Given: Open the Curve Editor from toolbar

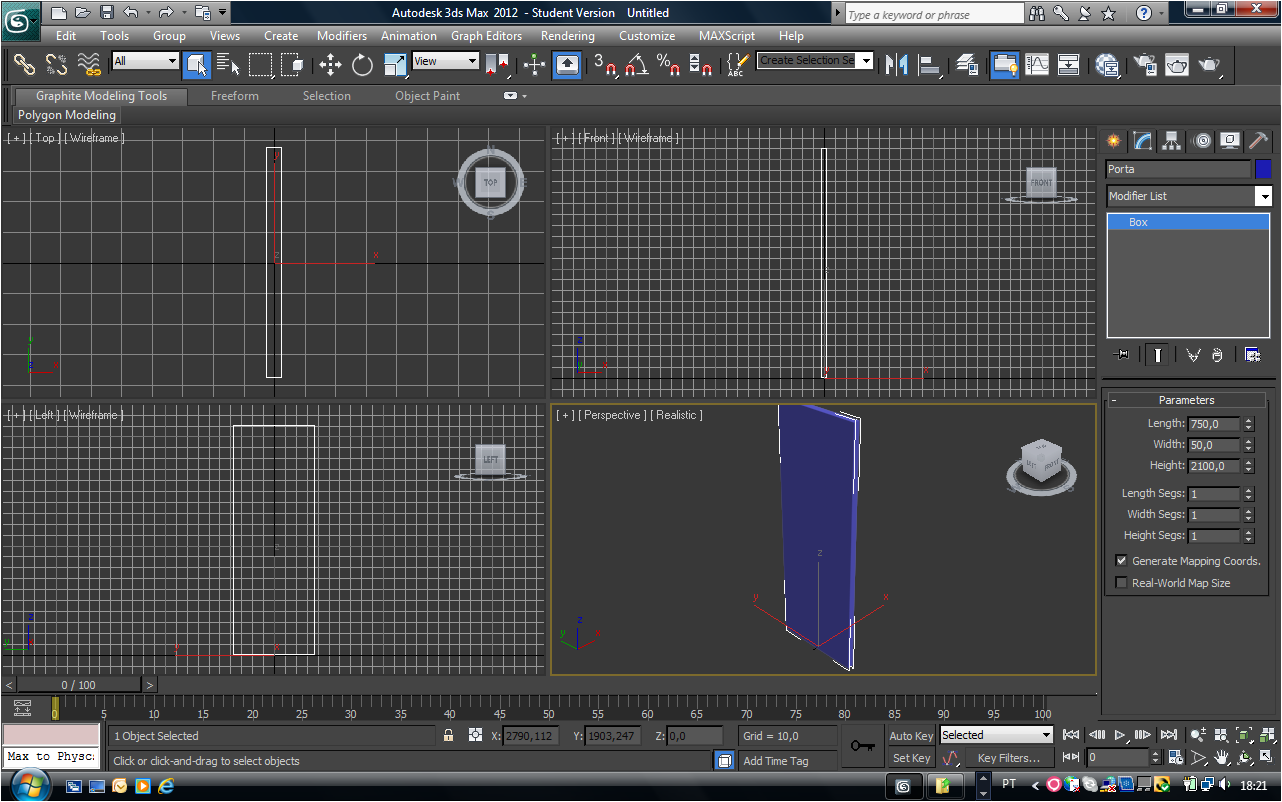Looking at the screenshot, I should 1037,65.
